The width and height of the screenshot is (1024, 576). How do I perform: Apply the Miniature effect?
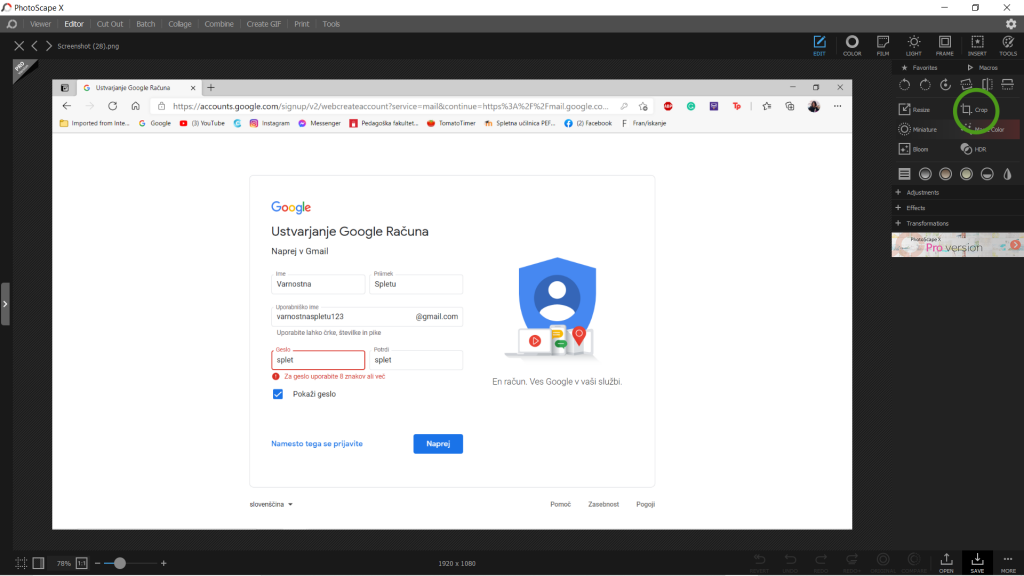(x=918, y=129)
